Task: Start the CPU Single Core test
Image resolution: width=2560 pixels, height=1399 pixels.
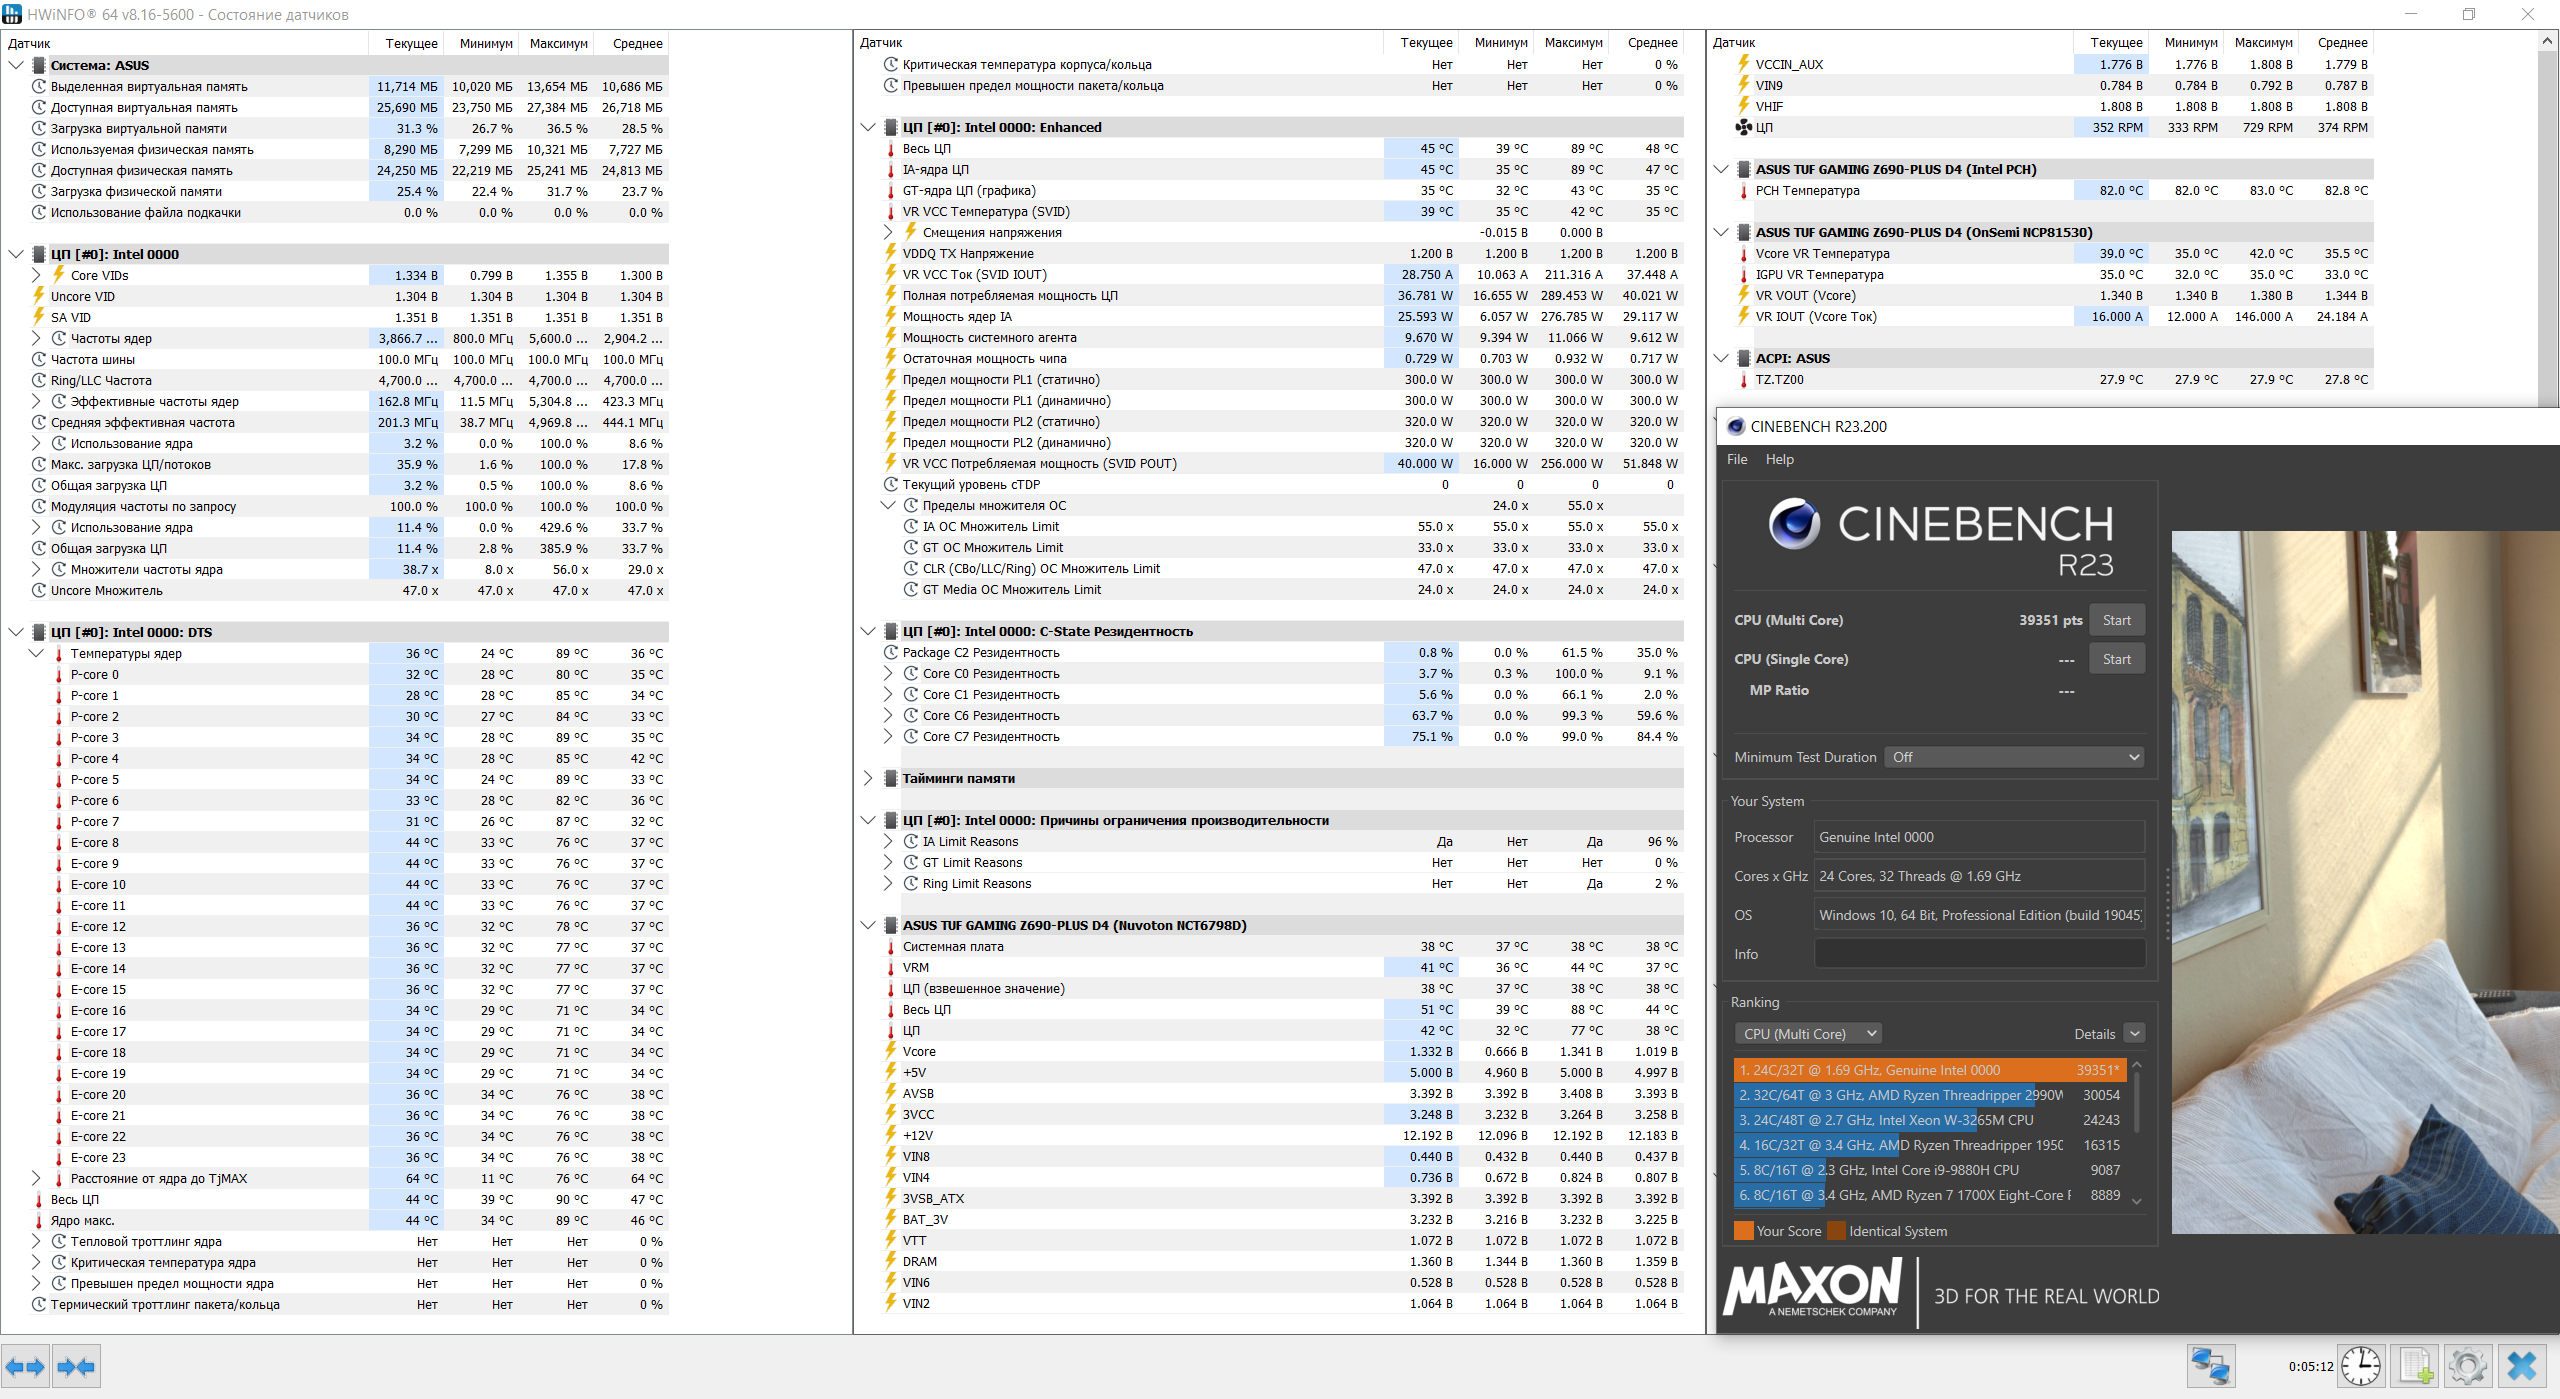Action: coord(2116,659)
